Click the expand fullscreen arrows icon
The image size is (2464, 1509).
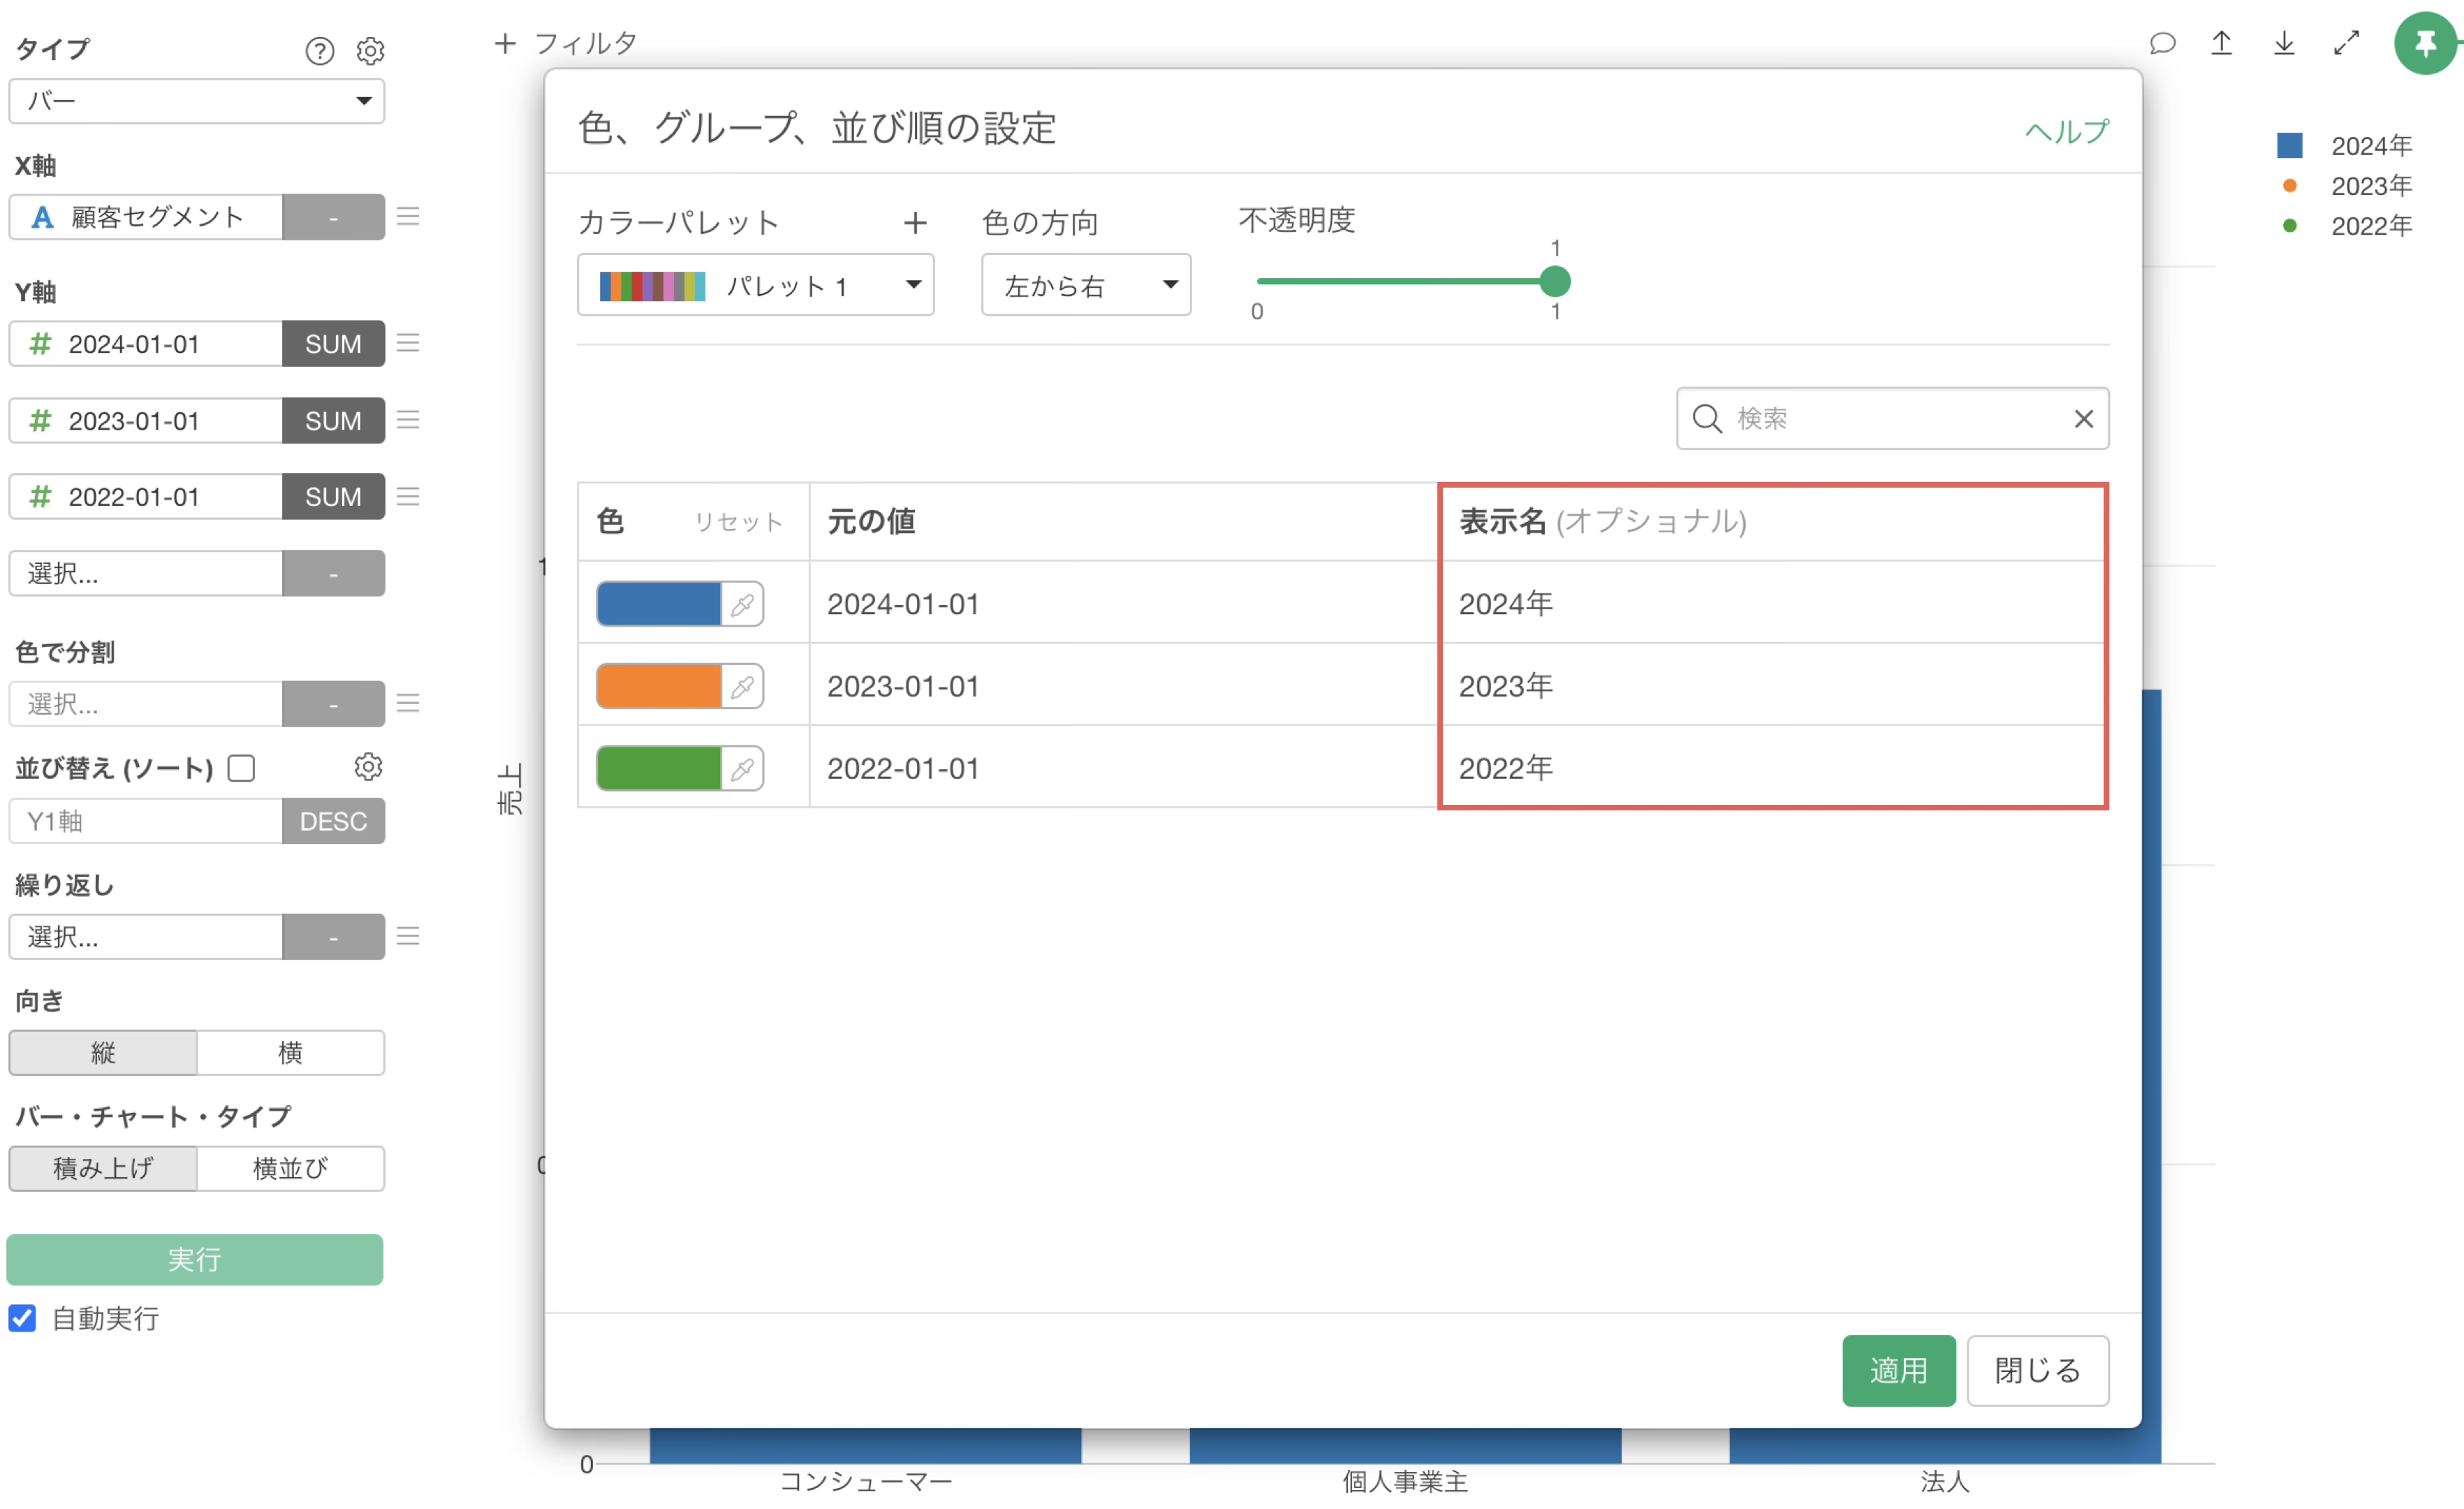[x=2346, y=43]
